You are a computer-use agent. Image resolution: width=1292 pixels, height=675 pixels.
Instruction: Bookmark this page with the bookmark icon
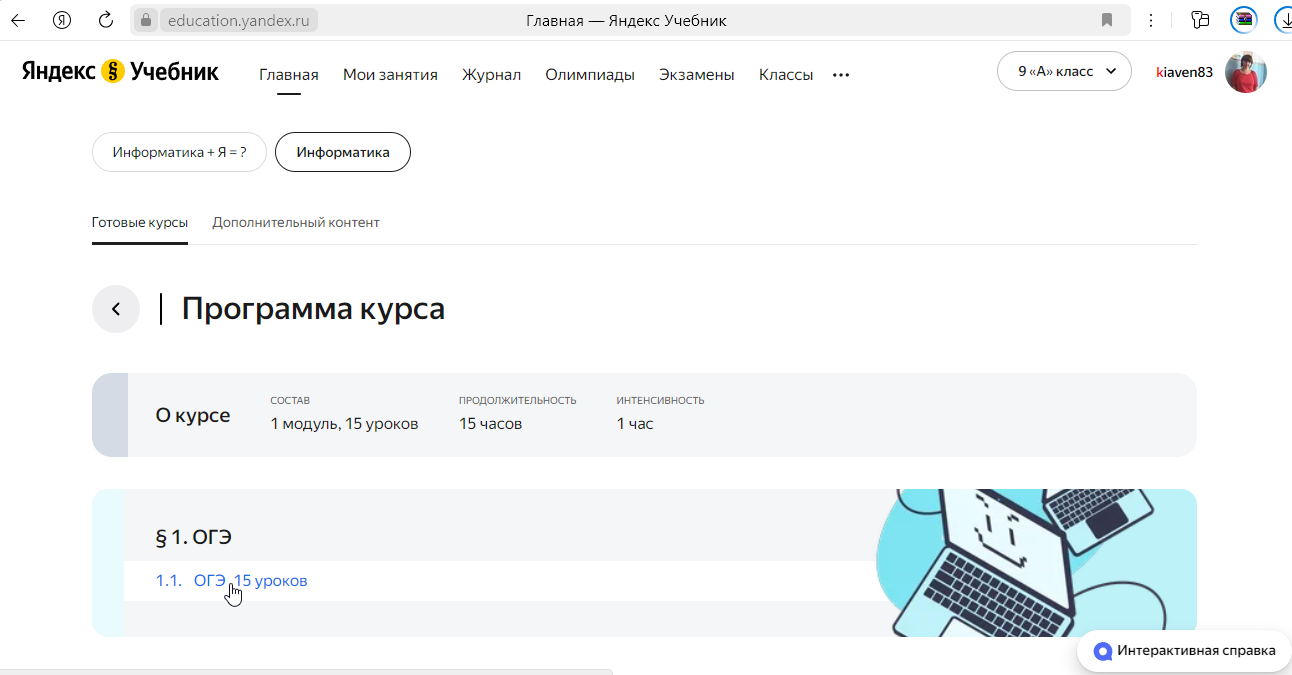pos(1107,20)
